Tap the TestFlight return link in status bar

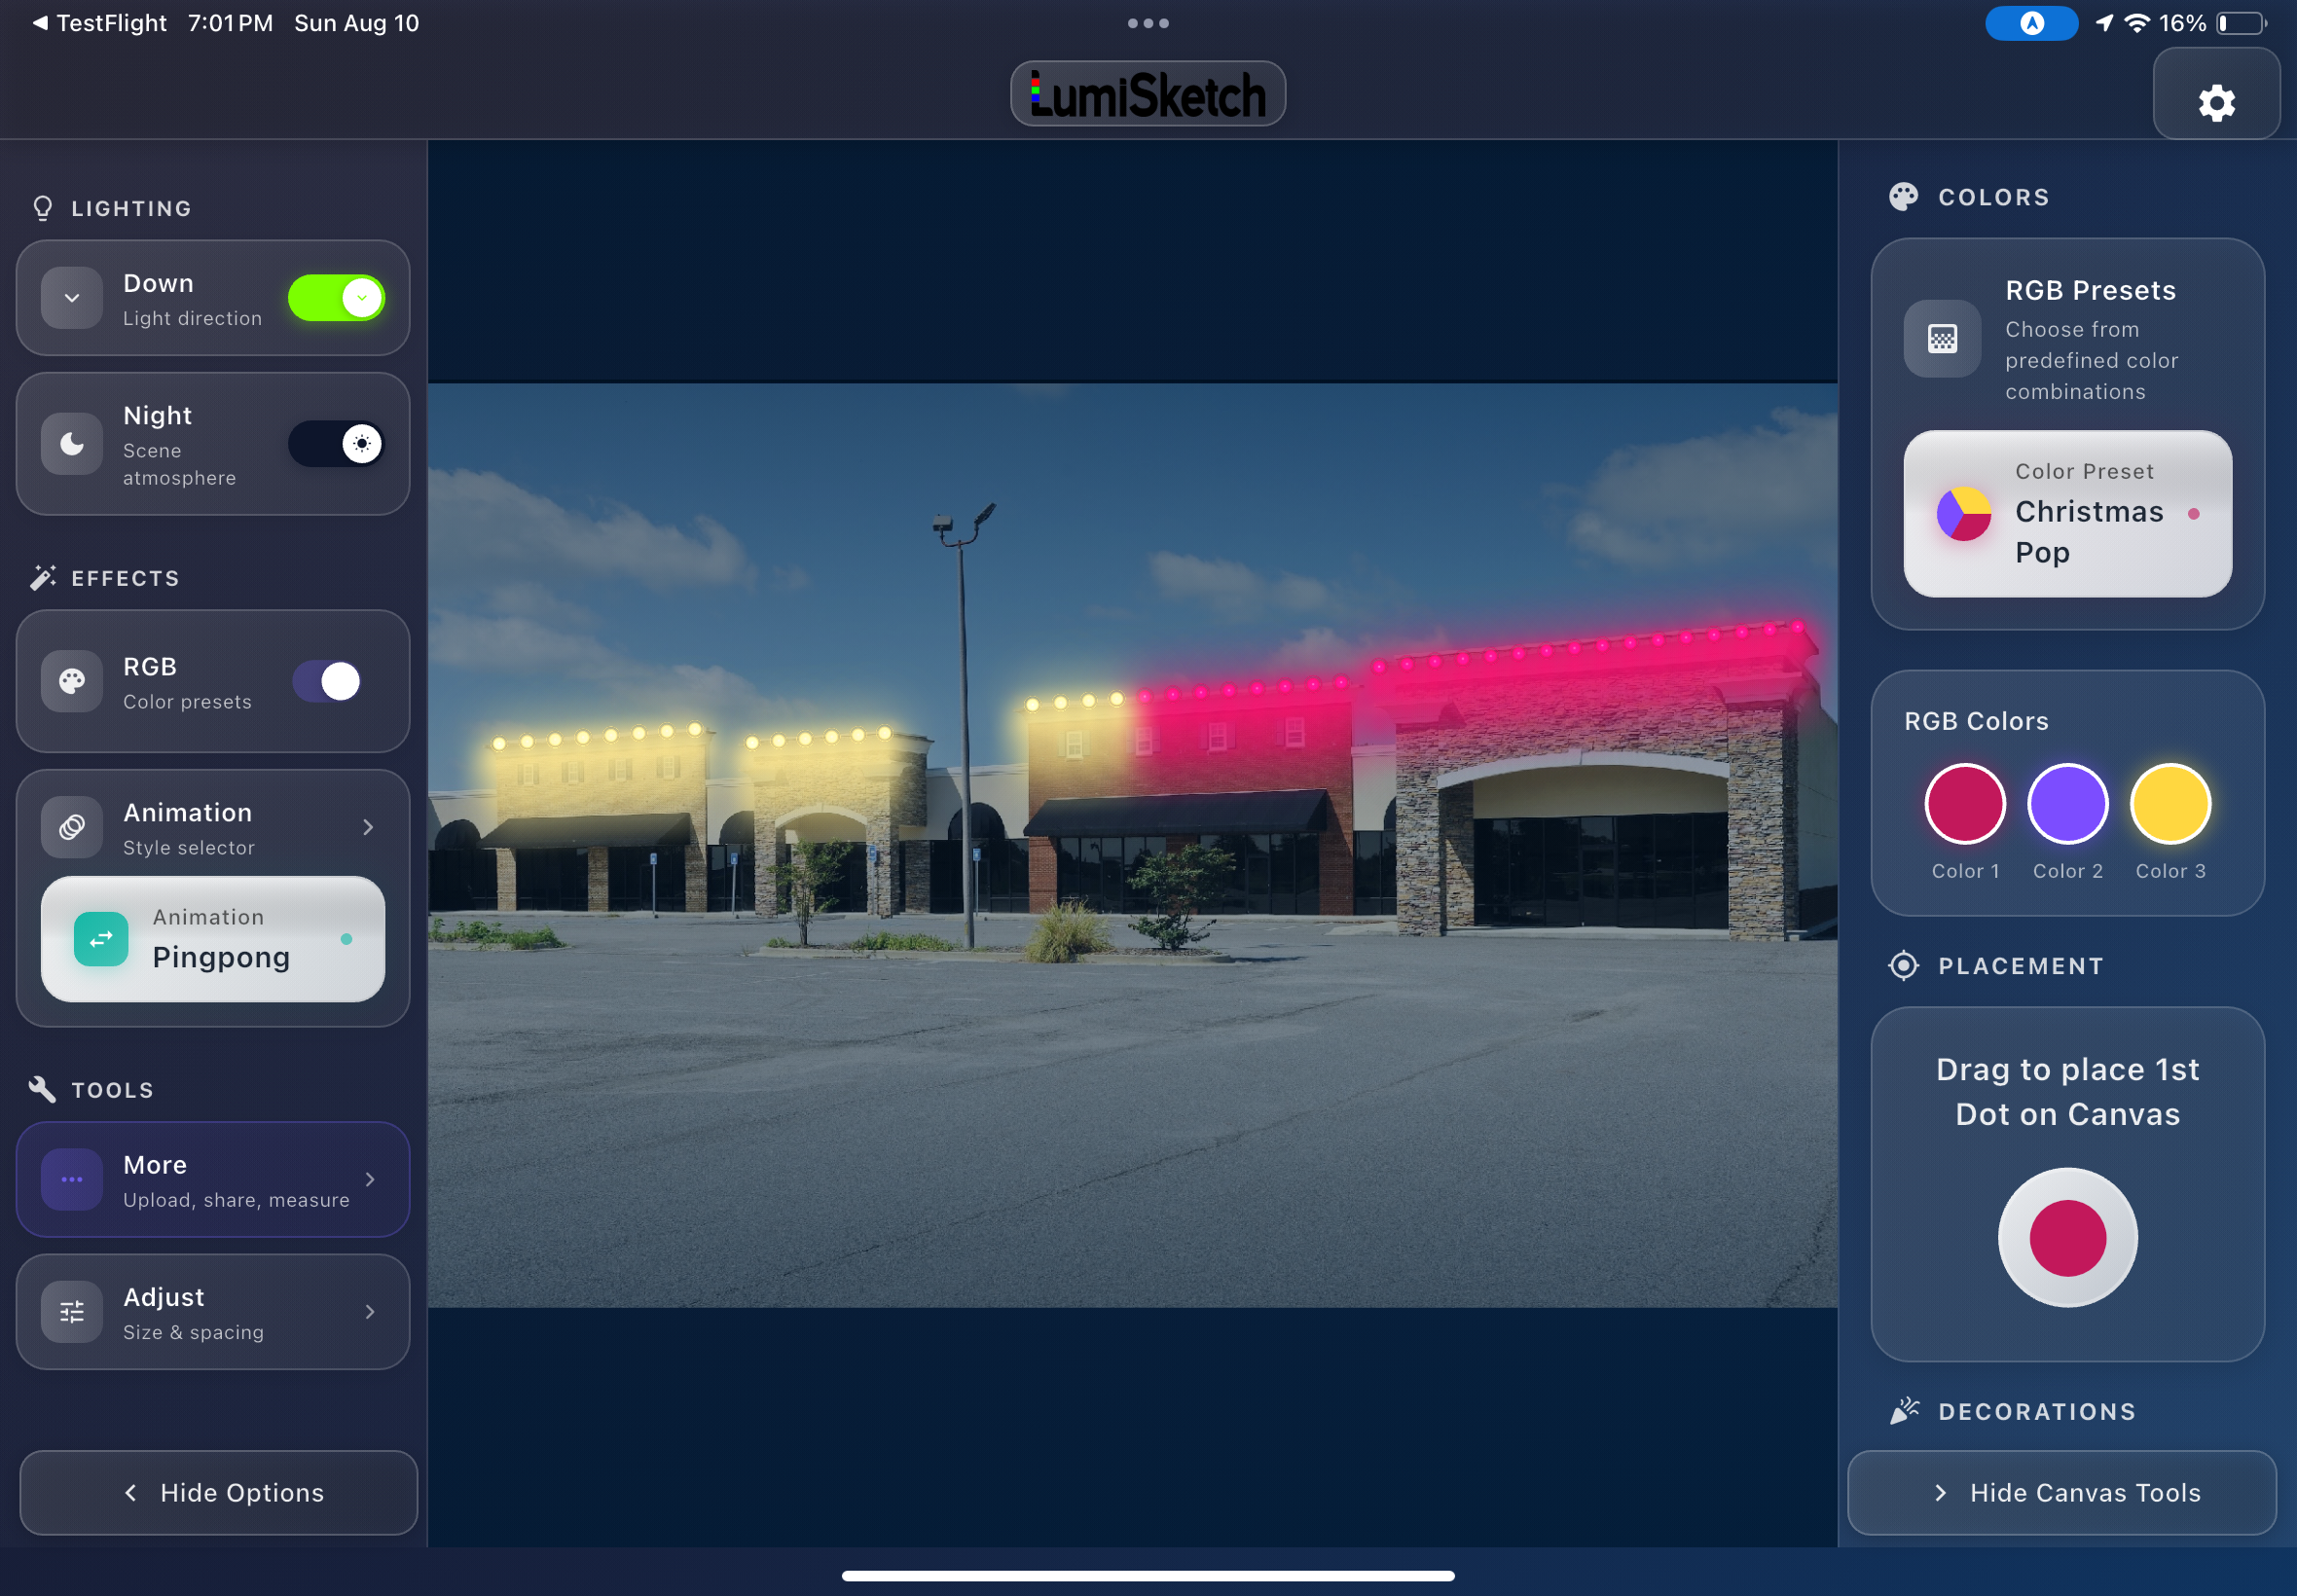point(98,22)
